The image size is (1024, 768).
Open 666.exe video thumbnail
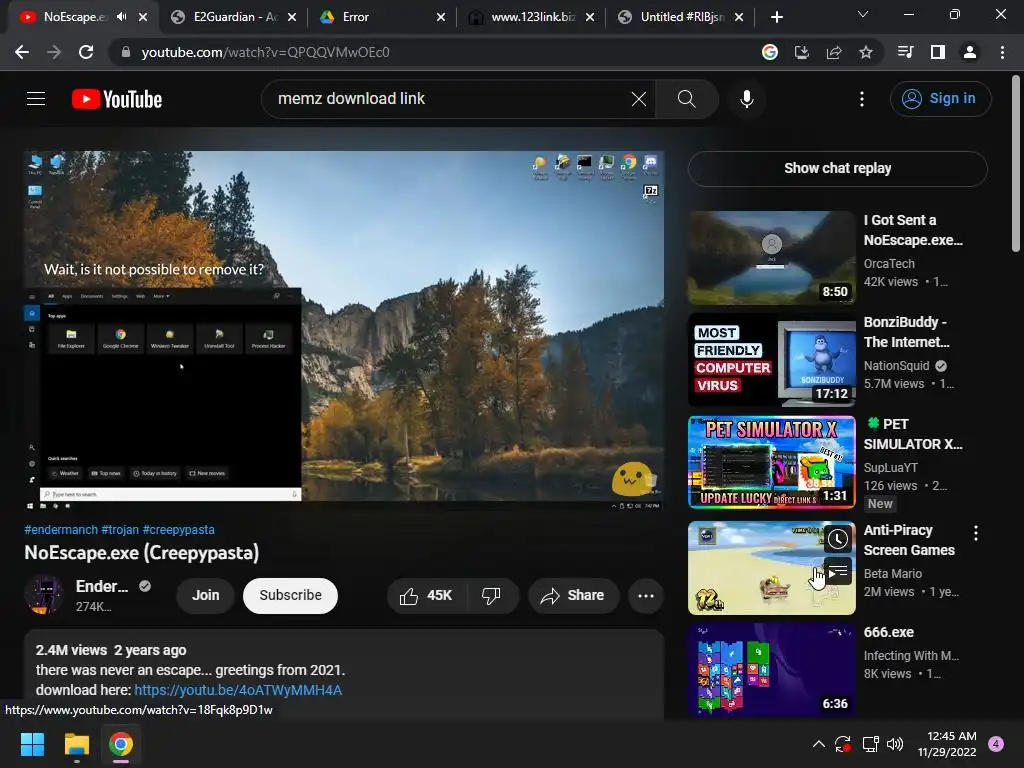tap(771, 669)
